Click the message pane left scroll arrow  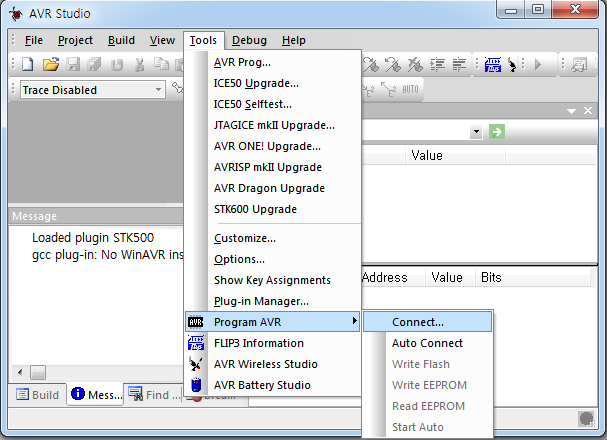20,373
